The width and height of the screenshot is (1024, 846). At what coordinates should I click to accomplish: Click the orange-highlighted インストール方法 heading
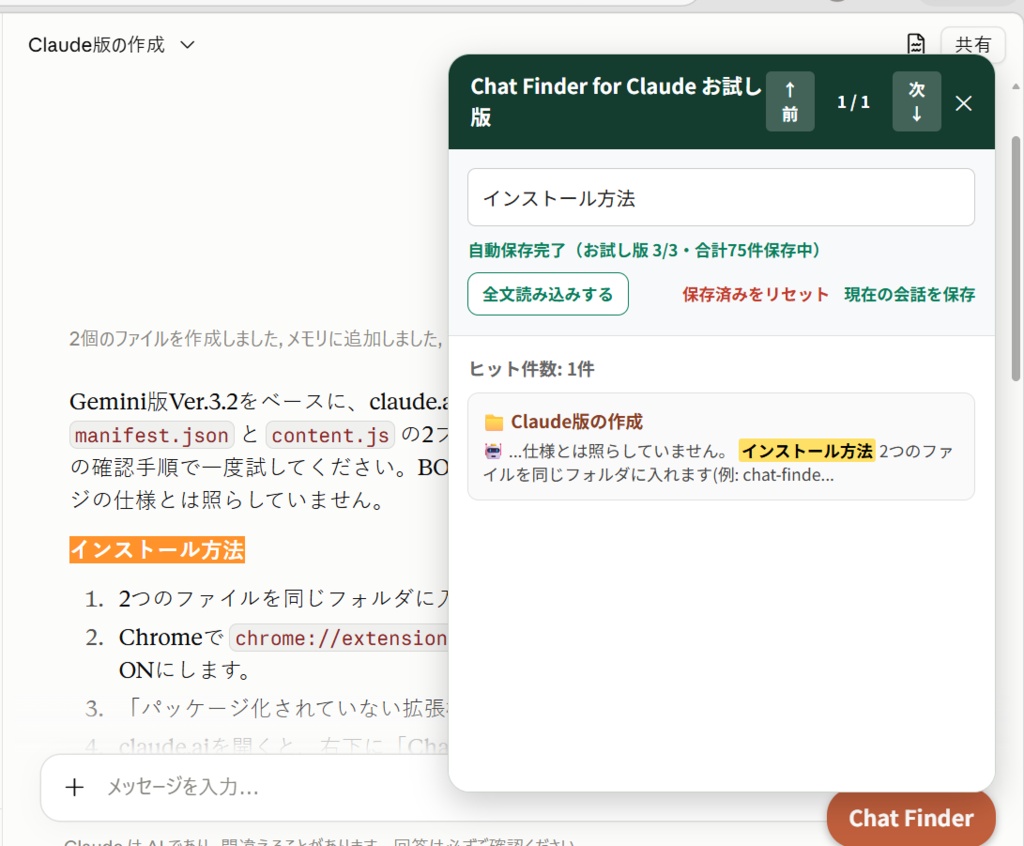pyautogui.click(x=157, y=549)
